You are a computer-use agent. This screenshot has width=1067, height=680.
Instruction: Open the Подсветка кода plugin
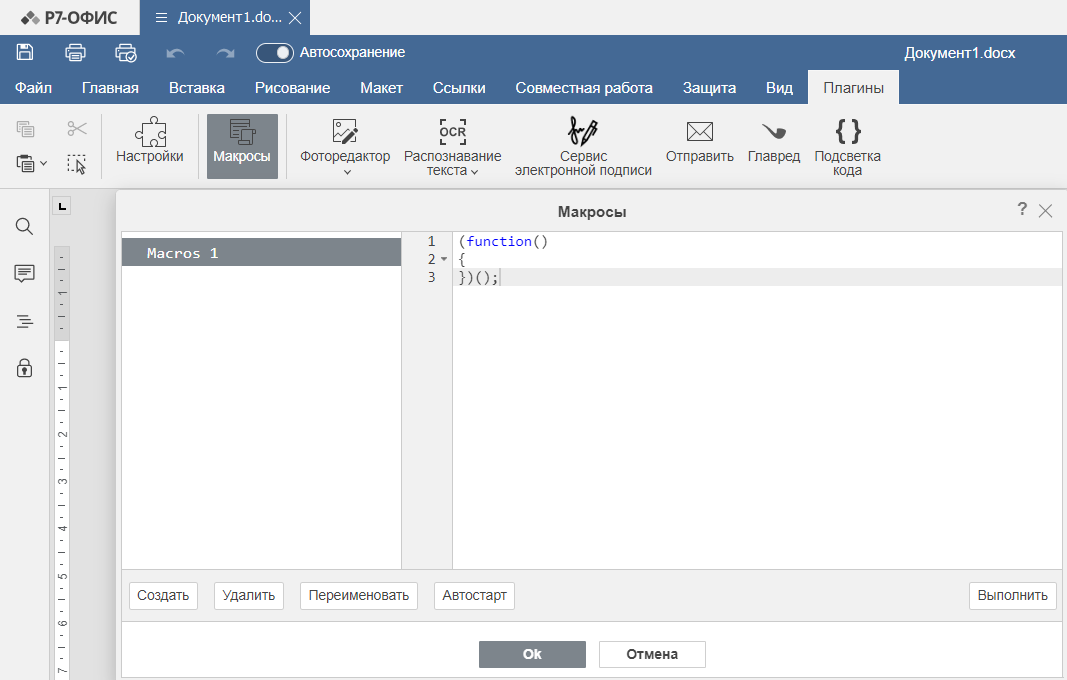[847, 132]
